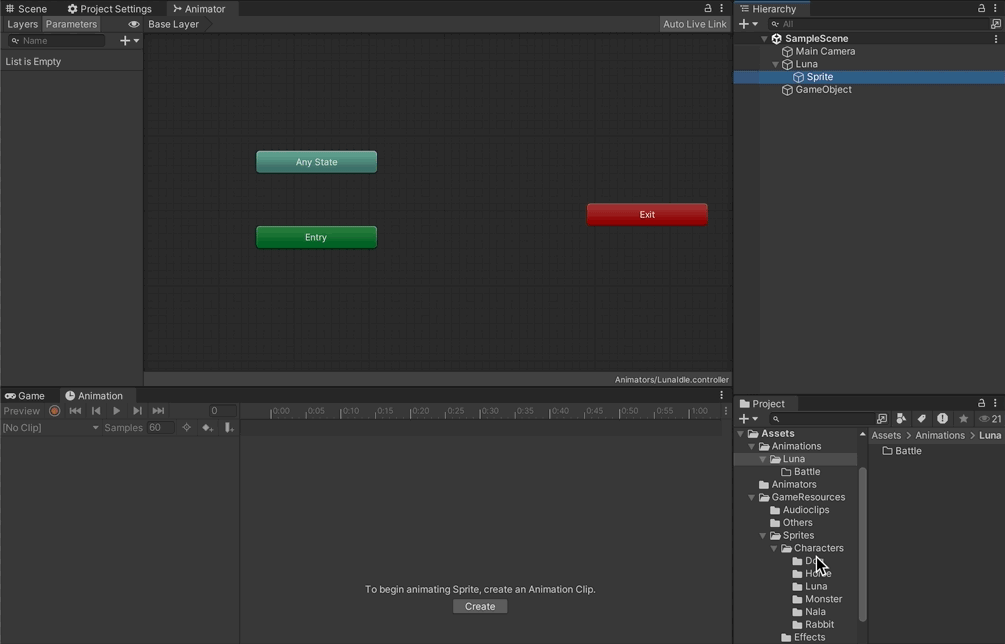This screenshot has height=644, width=1005.
Task: Open SampleScene options kebab menu
Action: 995,38
